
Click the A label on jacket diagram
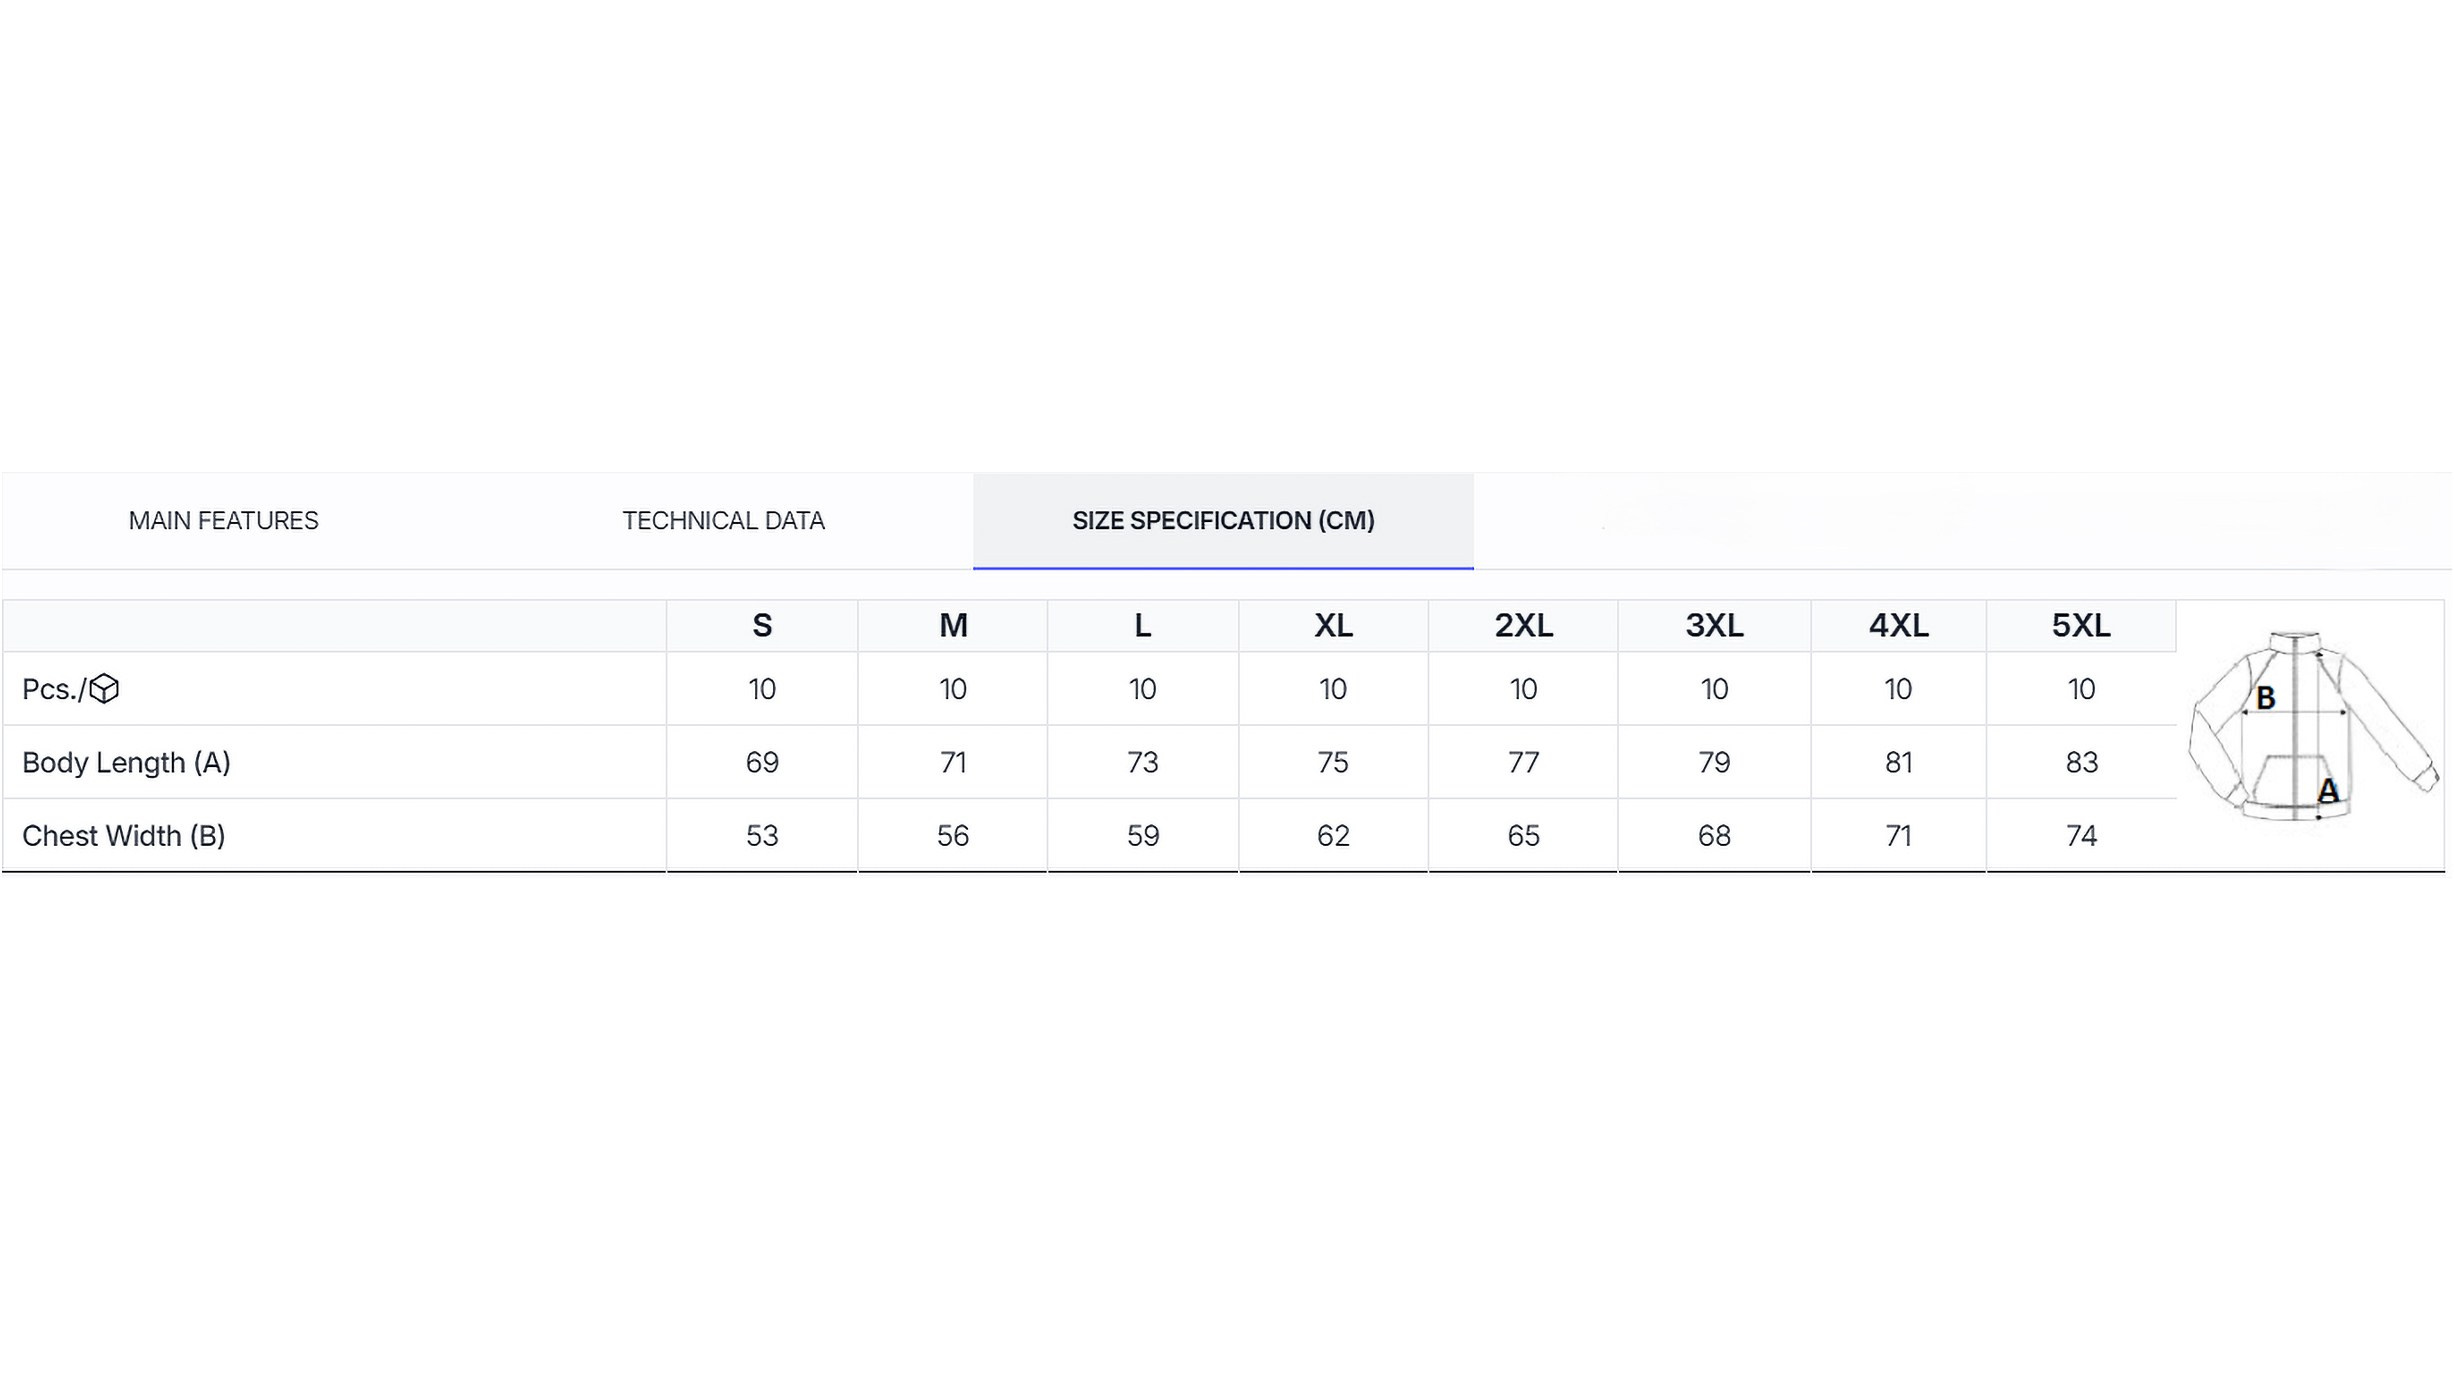pos(2328,791)
